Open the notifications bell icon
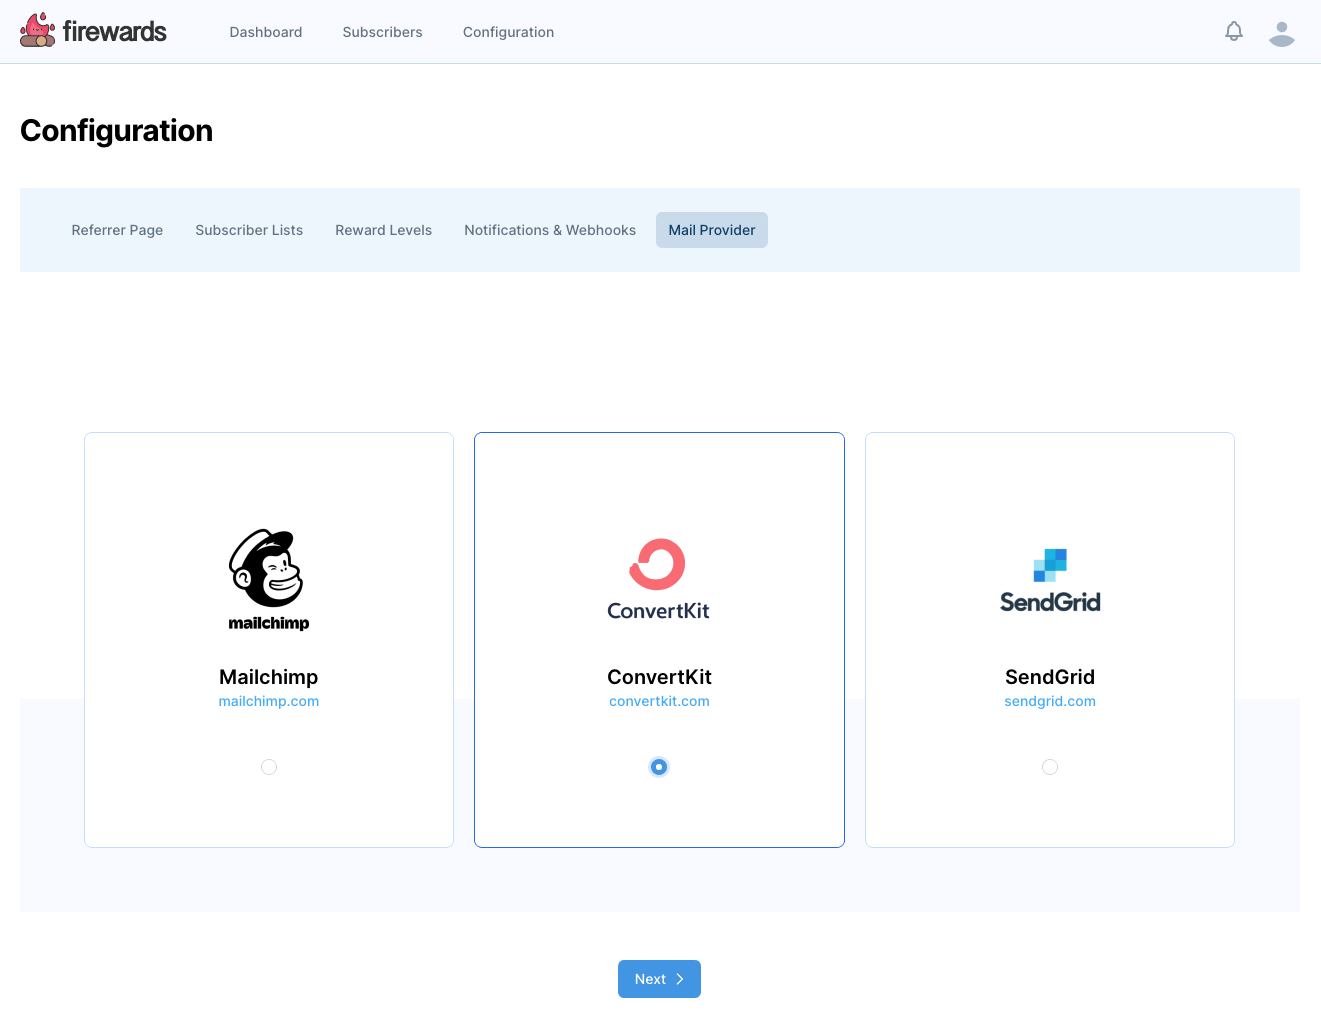The height and width of the screenshot is (1013, 1321). [x=1234, y=31]
